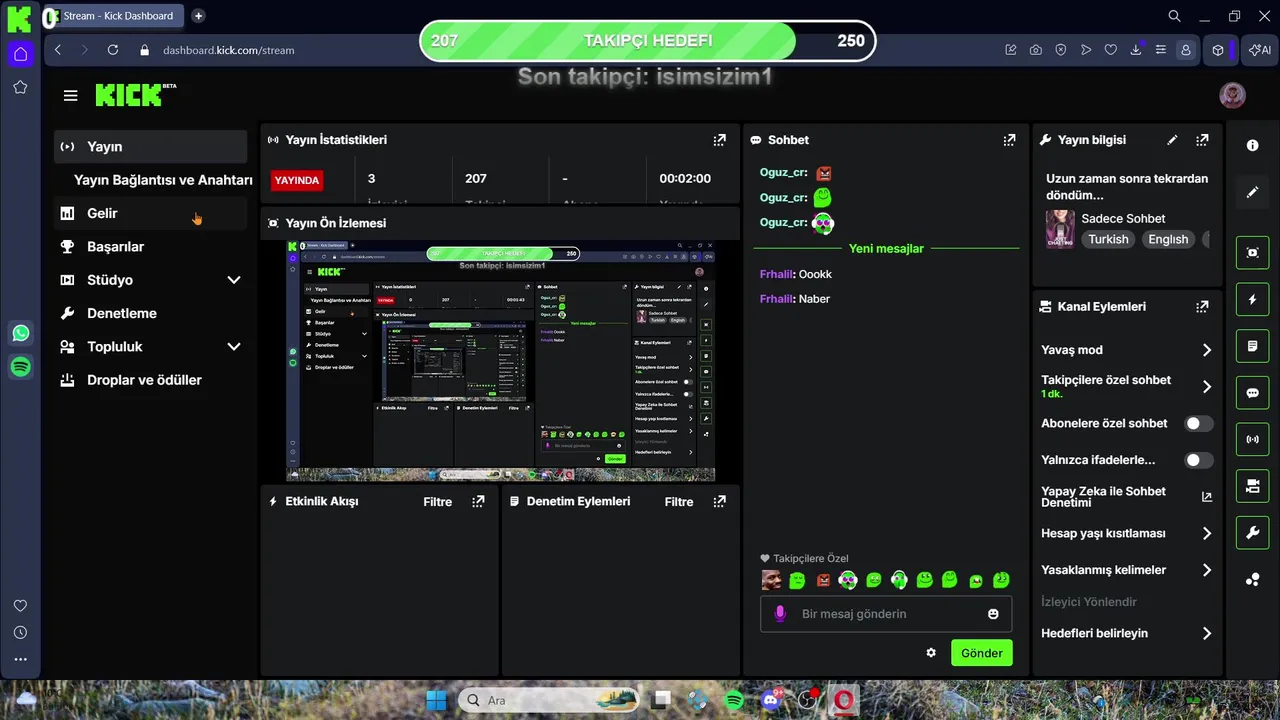Open Discord from the taskbar
The width and height of the screenshot is (1280, 720).
coord(771,700)
